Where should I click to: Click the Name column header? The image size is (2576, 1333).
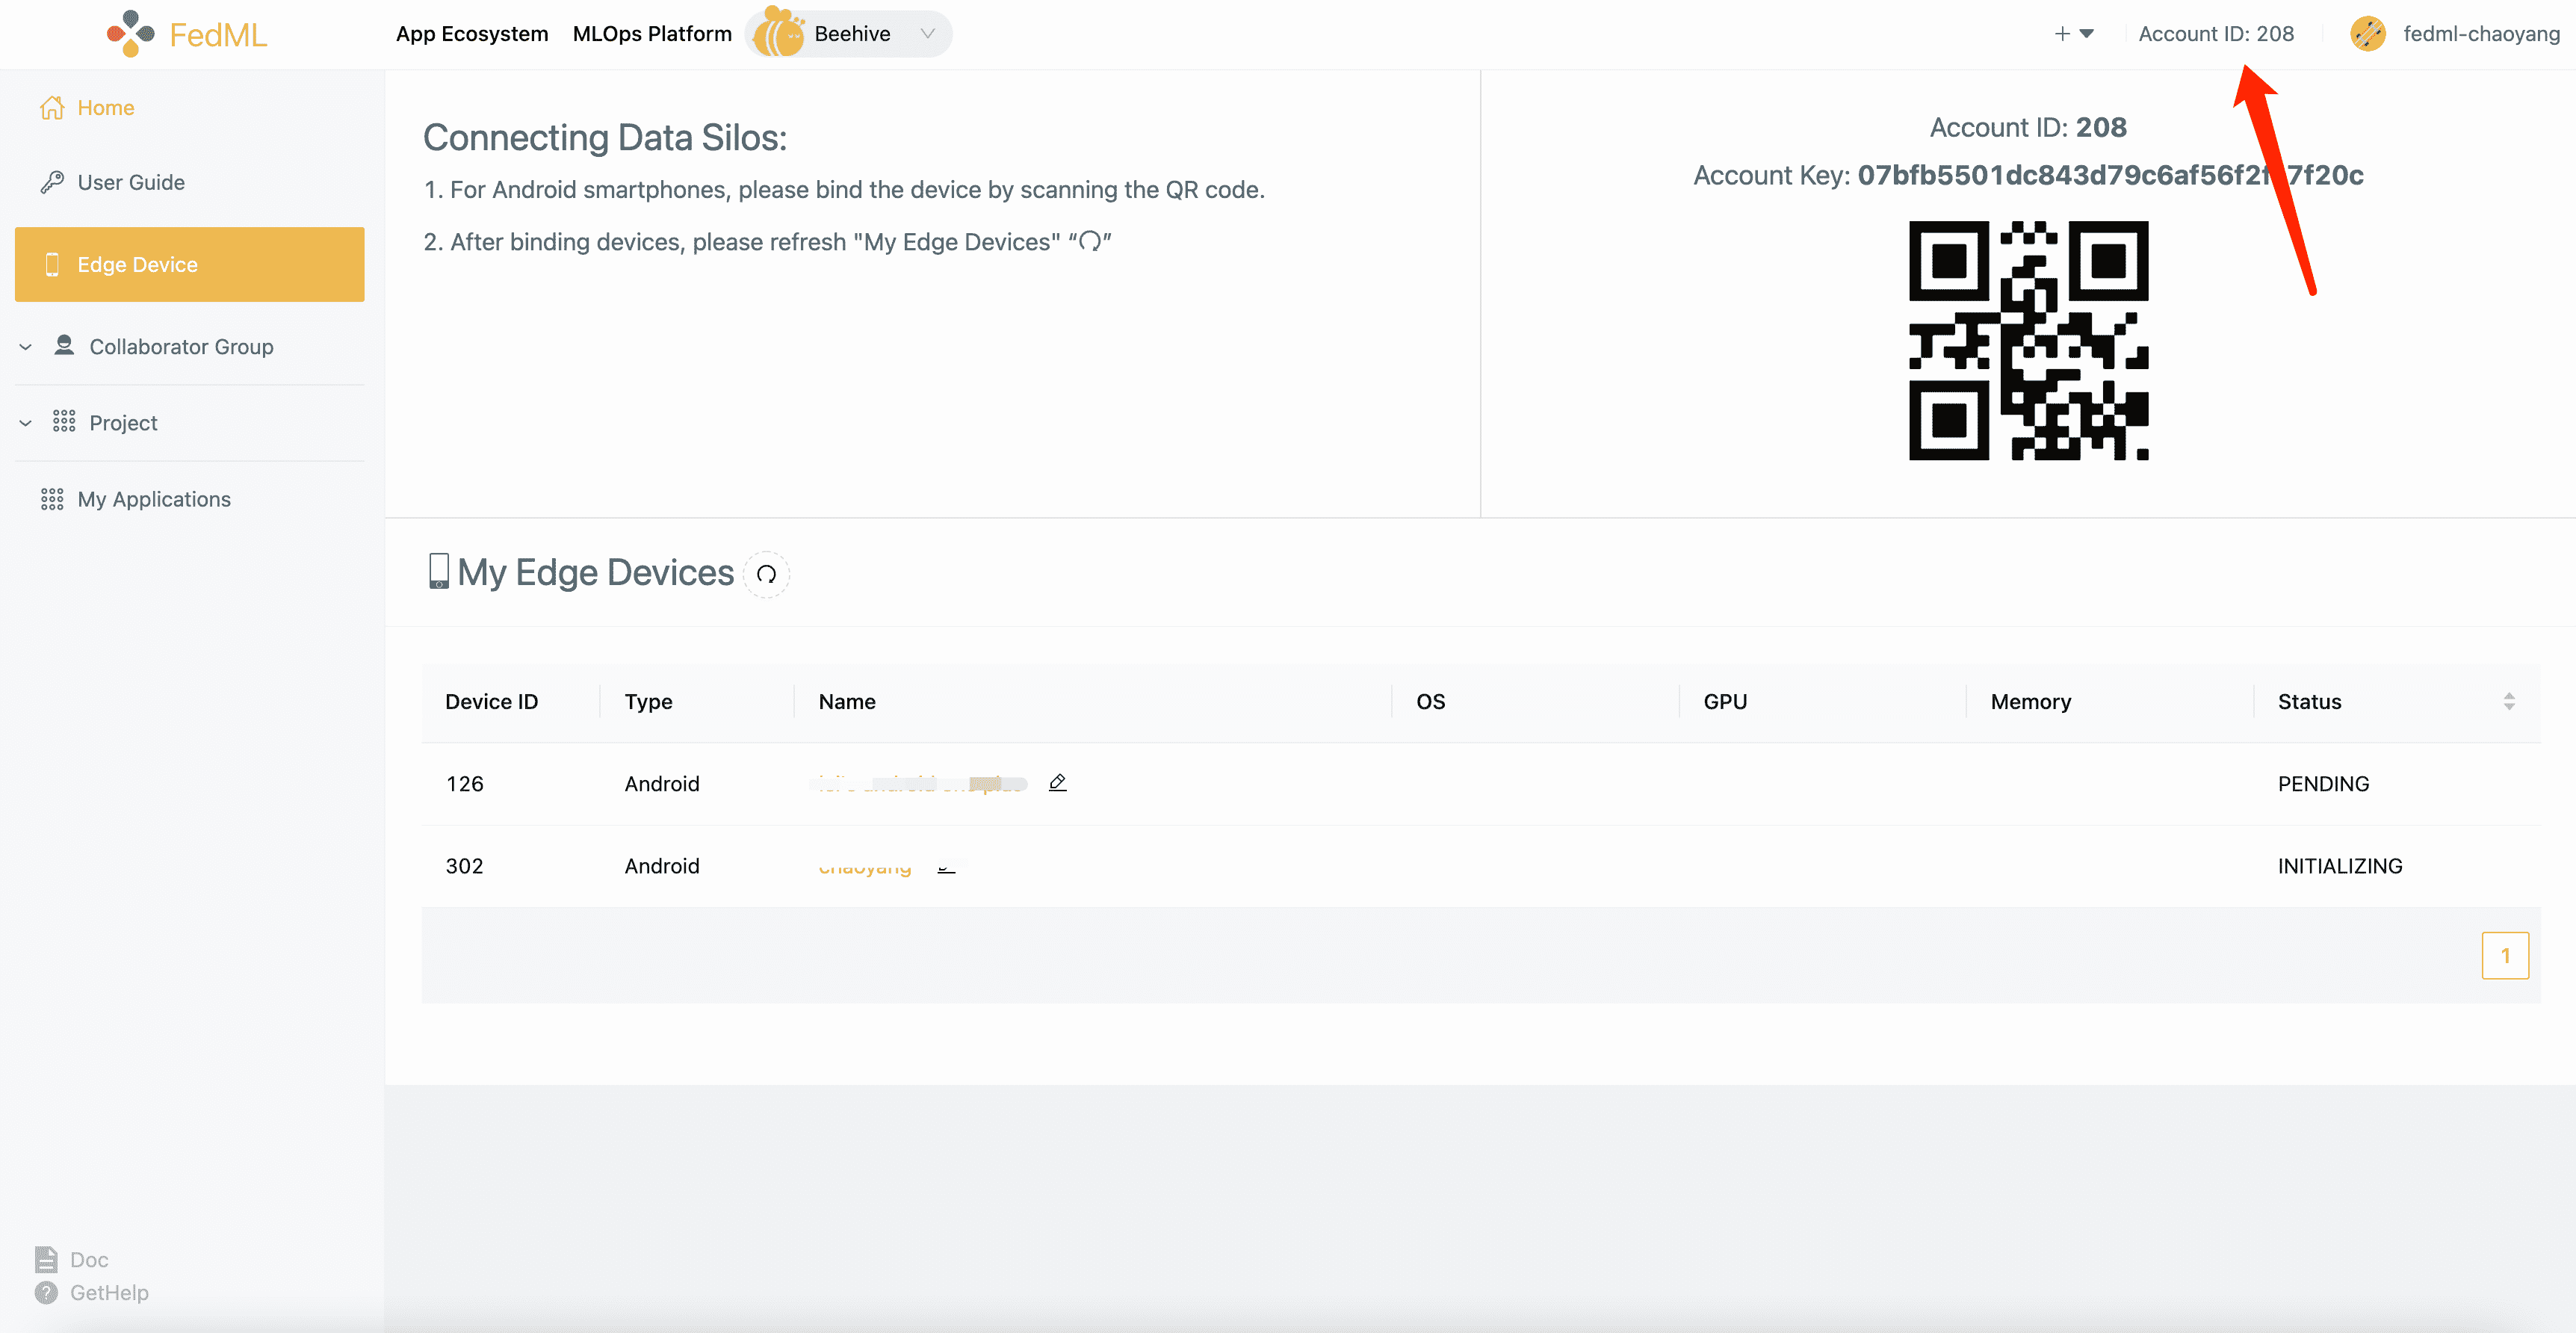coord(847,702)
